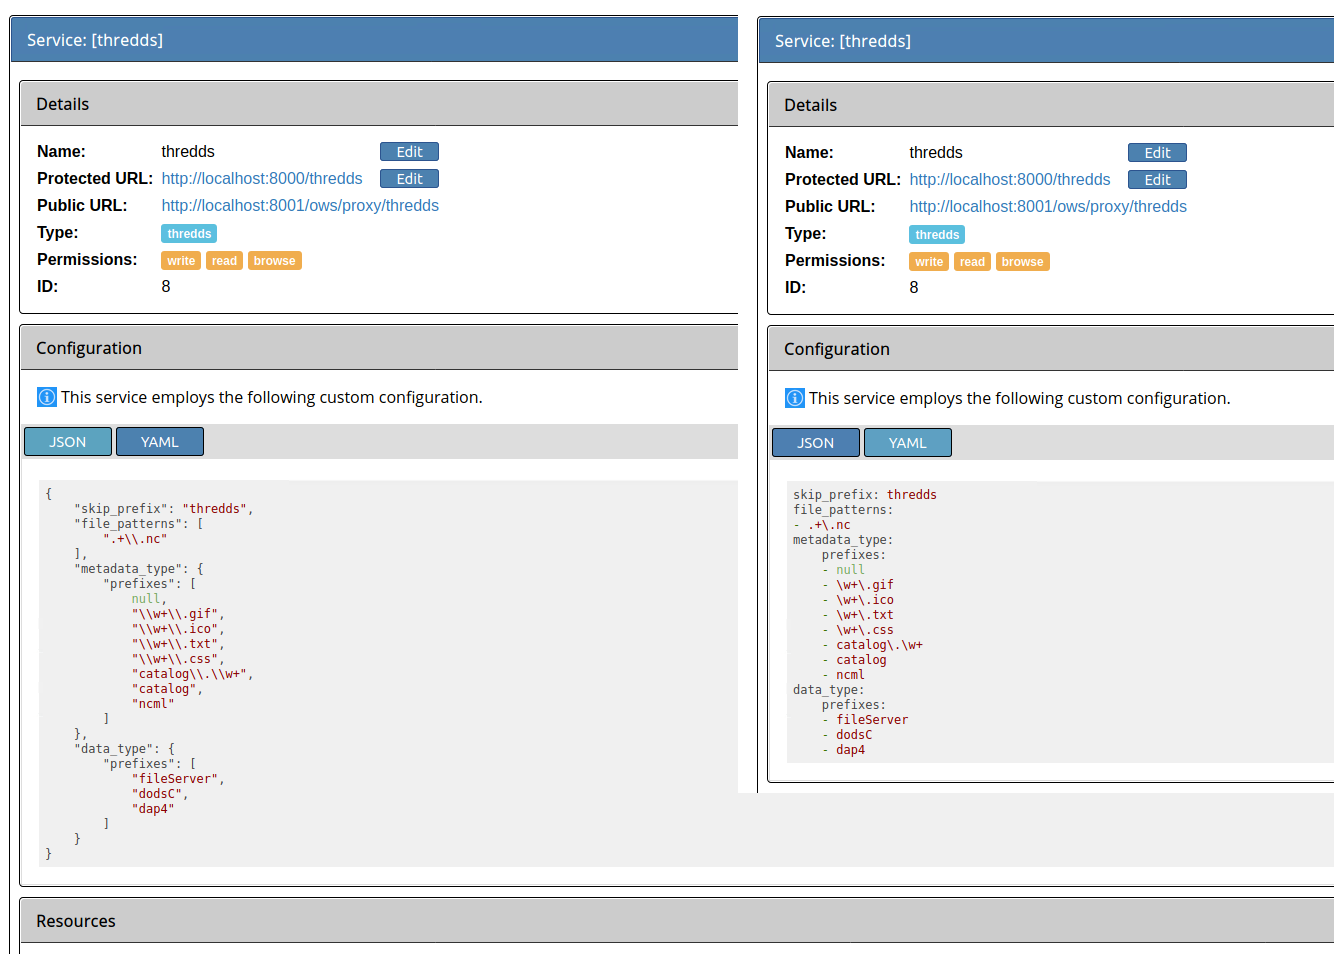This screenshot has width=1334, height=954.
Task: Click the right Details section header
Action: (x=1051, y=105)
